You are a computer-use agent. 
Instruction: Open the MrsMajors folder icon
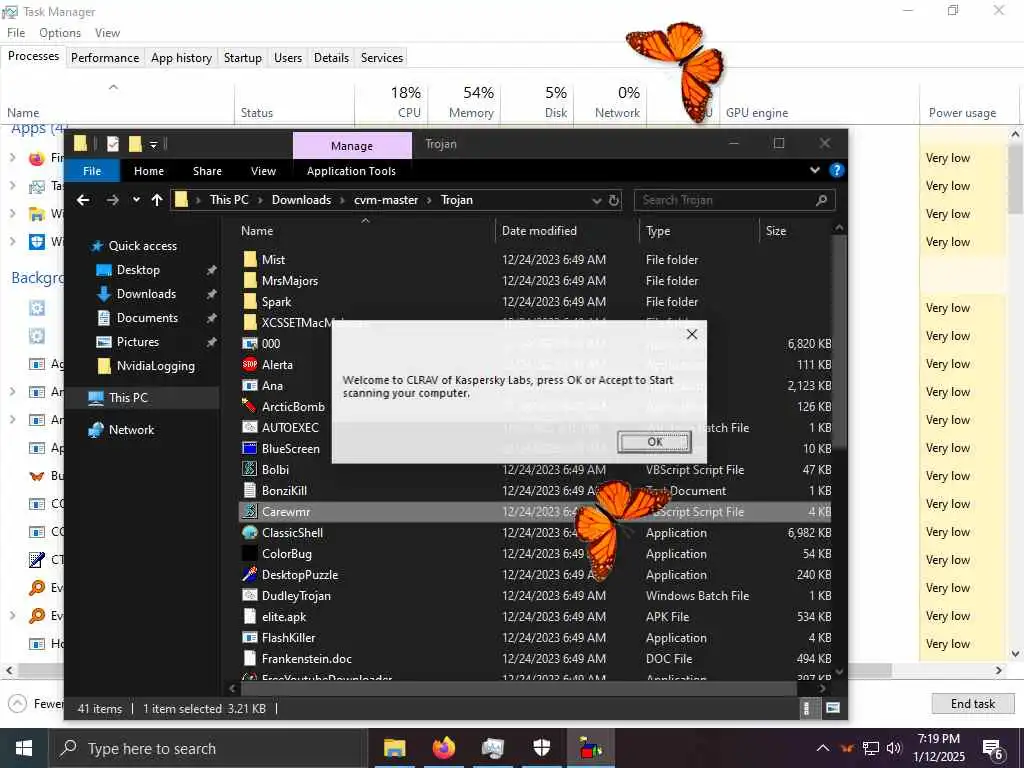click(x=249, y=281)
